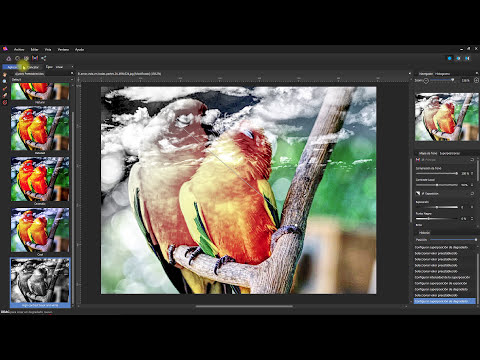
Task: Click the middle split-view mode icon
Action: click(x=458, y=58)
